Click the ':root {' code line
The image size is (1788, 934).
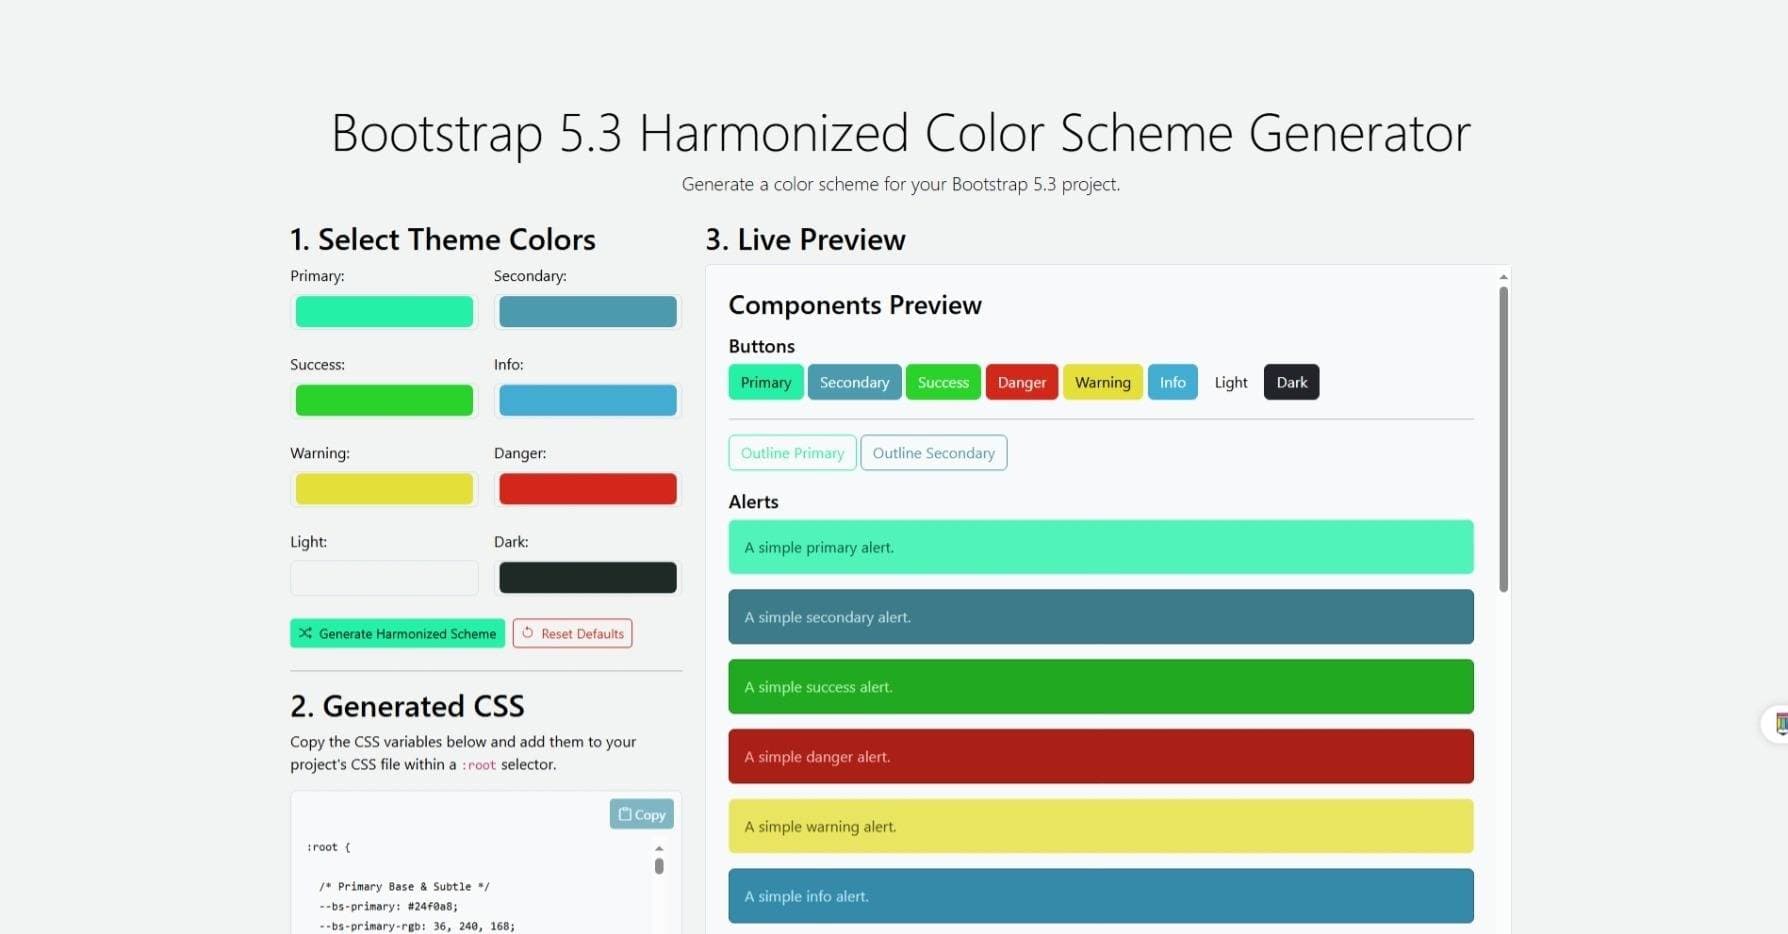(329, 847)
